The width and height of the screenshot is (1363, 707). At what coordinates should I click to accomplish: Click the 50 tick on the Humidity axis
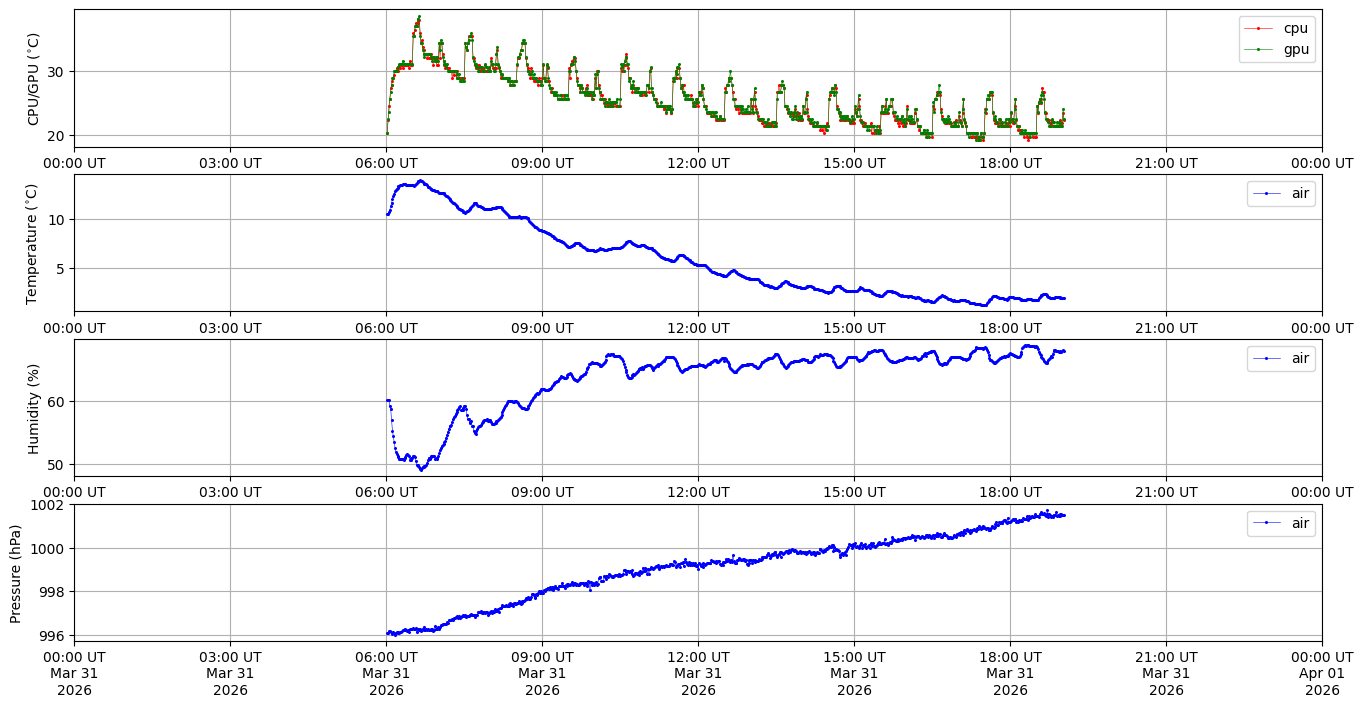click(57, 465)
